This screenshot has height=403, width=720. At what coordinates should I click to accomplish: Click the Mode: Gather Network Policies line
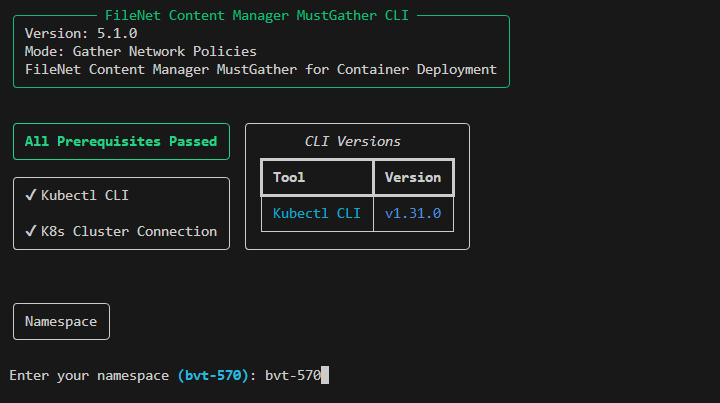[141, 51]
